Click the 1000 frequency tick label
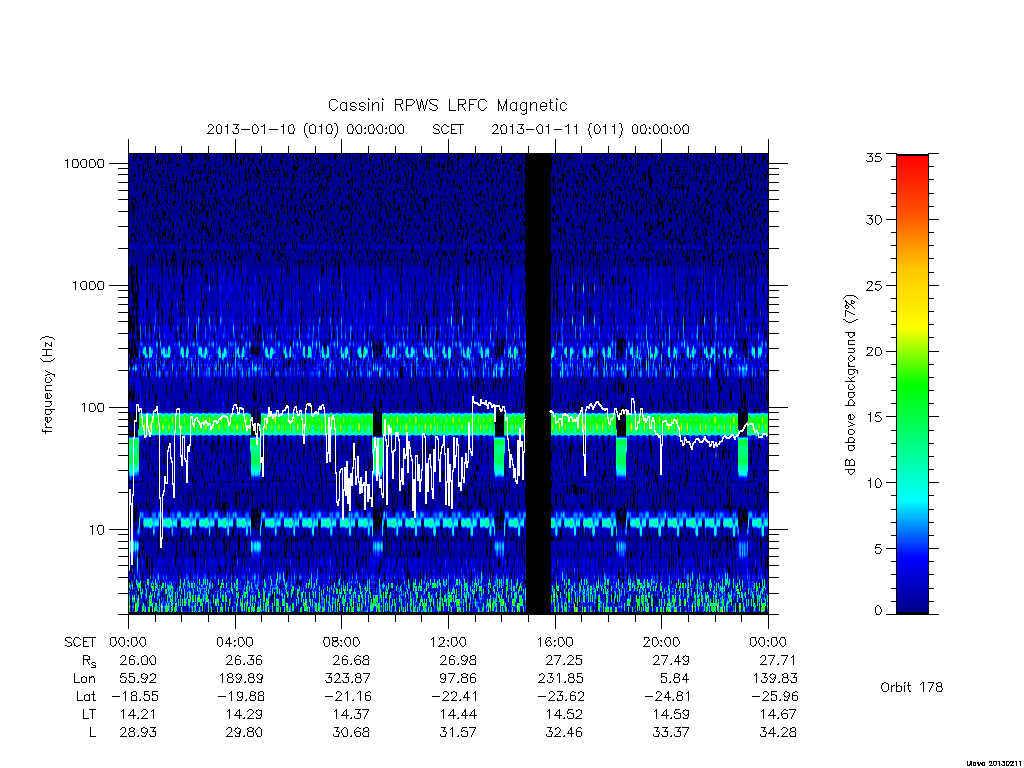 pyautogui.click(x=88, y=285)
